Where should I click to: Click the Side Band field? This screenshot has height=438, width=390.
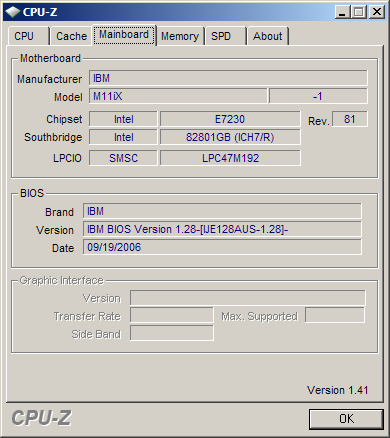[x=172, y=333]
